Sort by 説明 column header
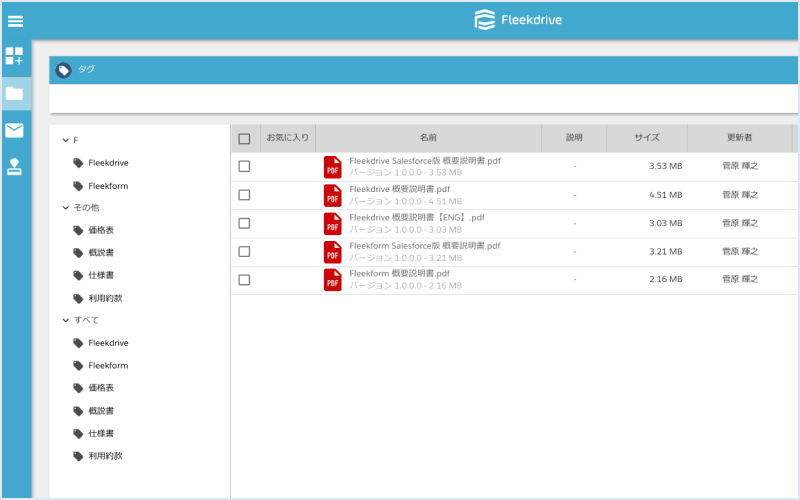800x500 pixels. pyautogui.click(x=574, y=138)
